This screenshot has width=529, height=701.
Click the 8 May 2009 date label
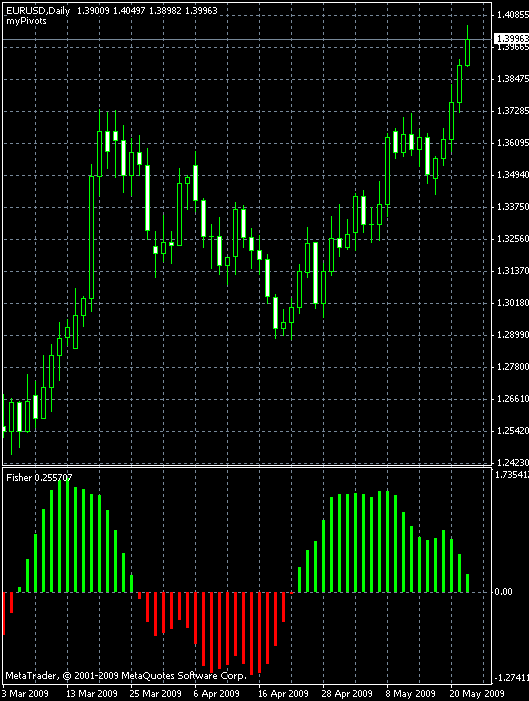point(411,693)
